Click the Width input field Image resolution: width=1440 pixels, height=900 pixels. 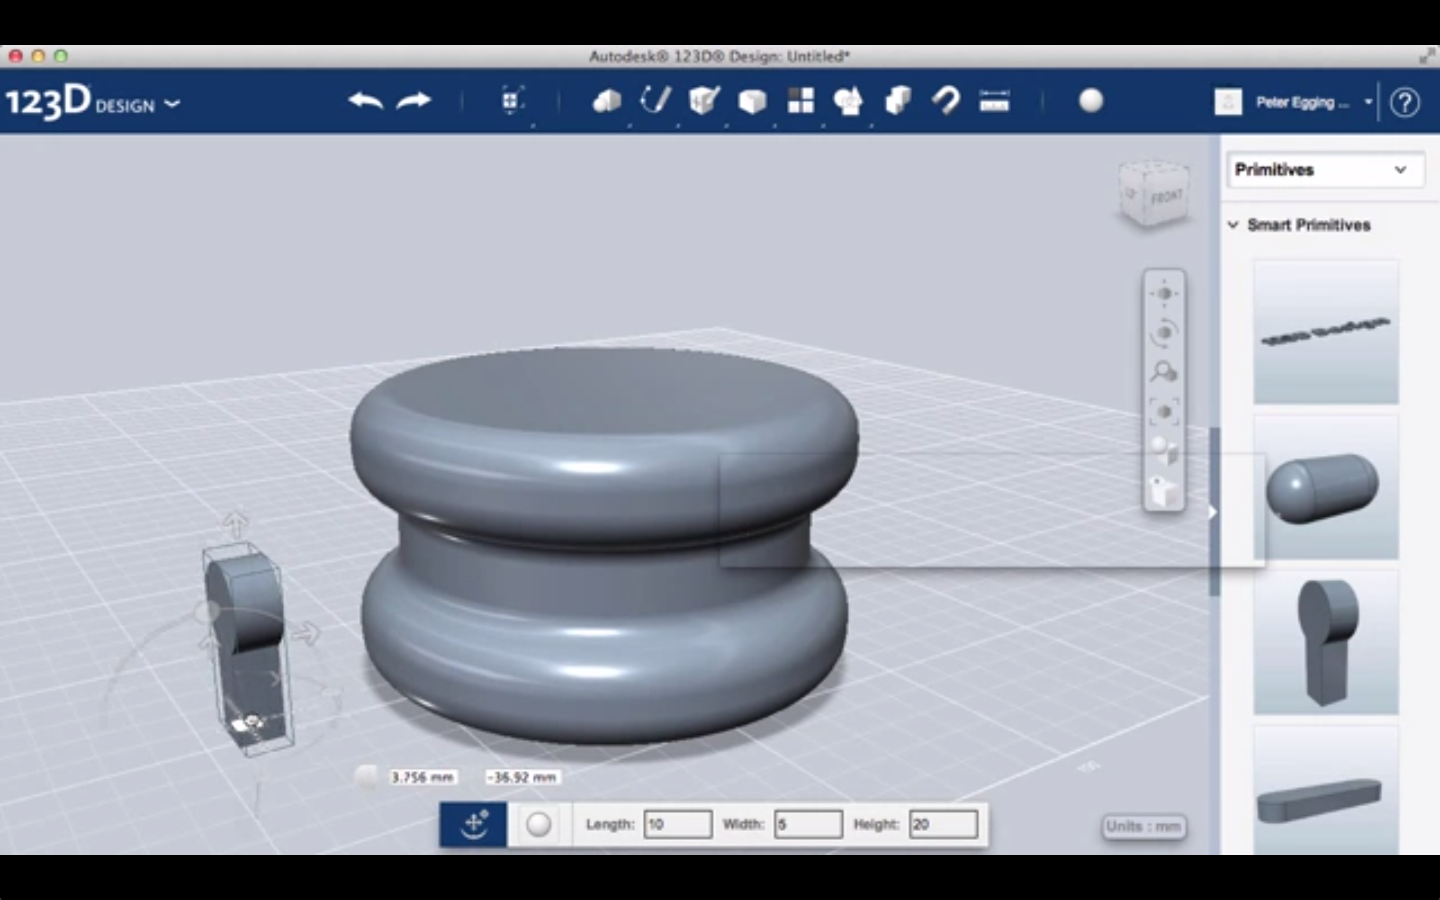(x=808, y=824)
